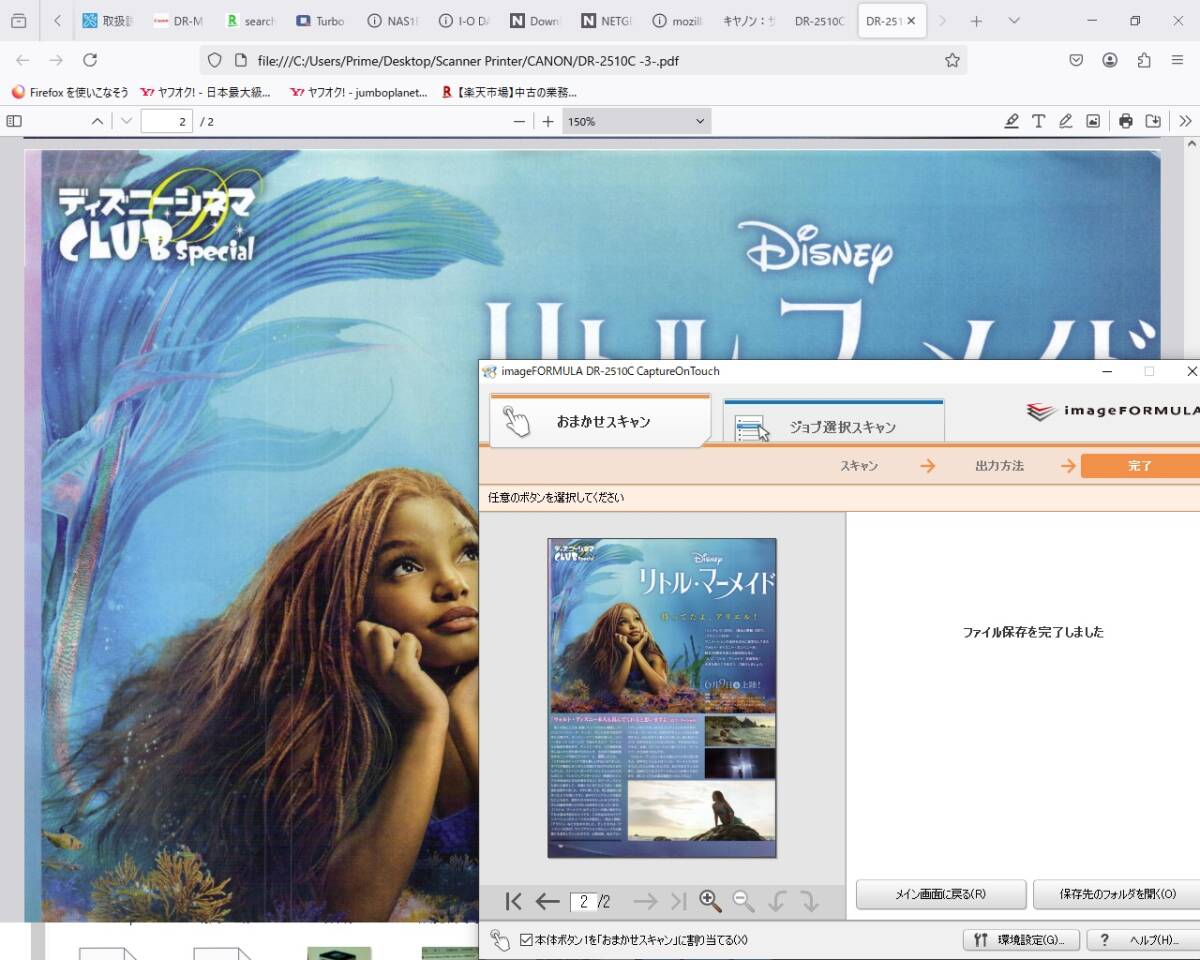Image resolution: width=1200 pixels, height=960 pixels.
Task: Click the 出力方法 step label
Action: (x=999, y=466)
